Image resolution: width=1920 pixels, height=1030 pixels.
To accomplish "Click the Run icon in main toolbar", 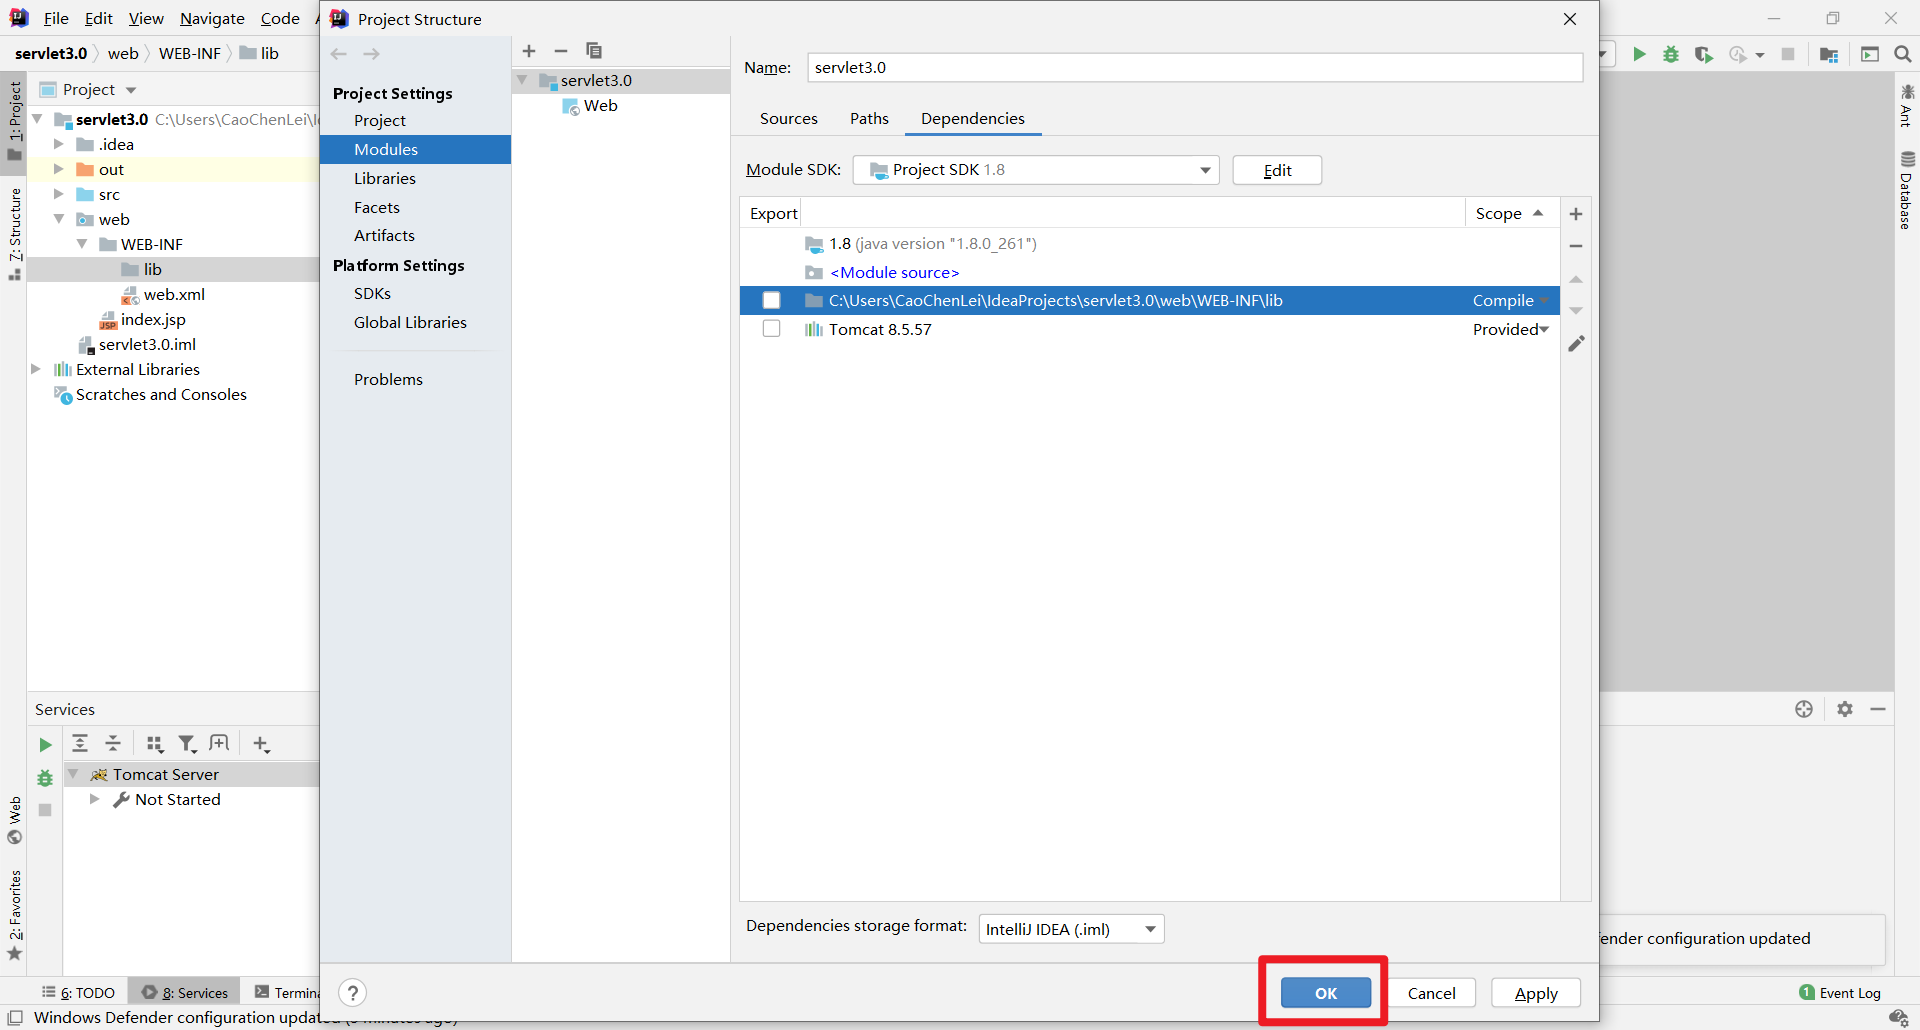I will click(1639, 54).
